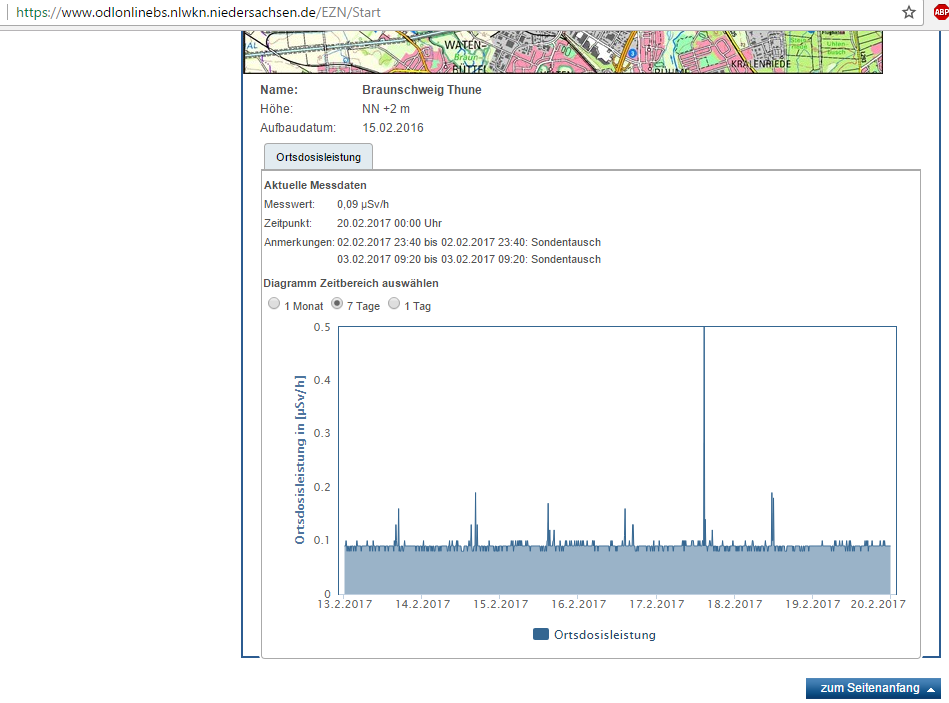The image size is (949, 703).
Task: Click the 14.2.2017 x-axis label
Action: point(422,604)
